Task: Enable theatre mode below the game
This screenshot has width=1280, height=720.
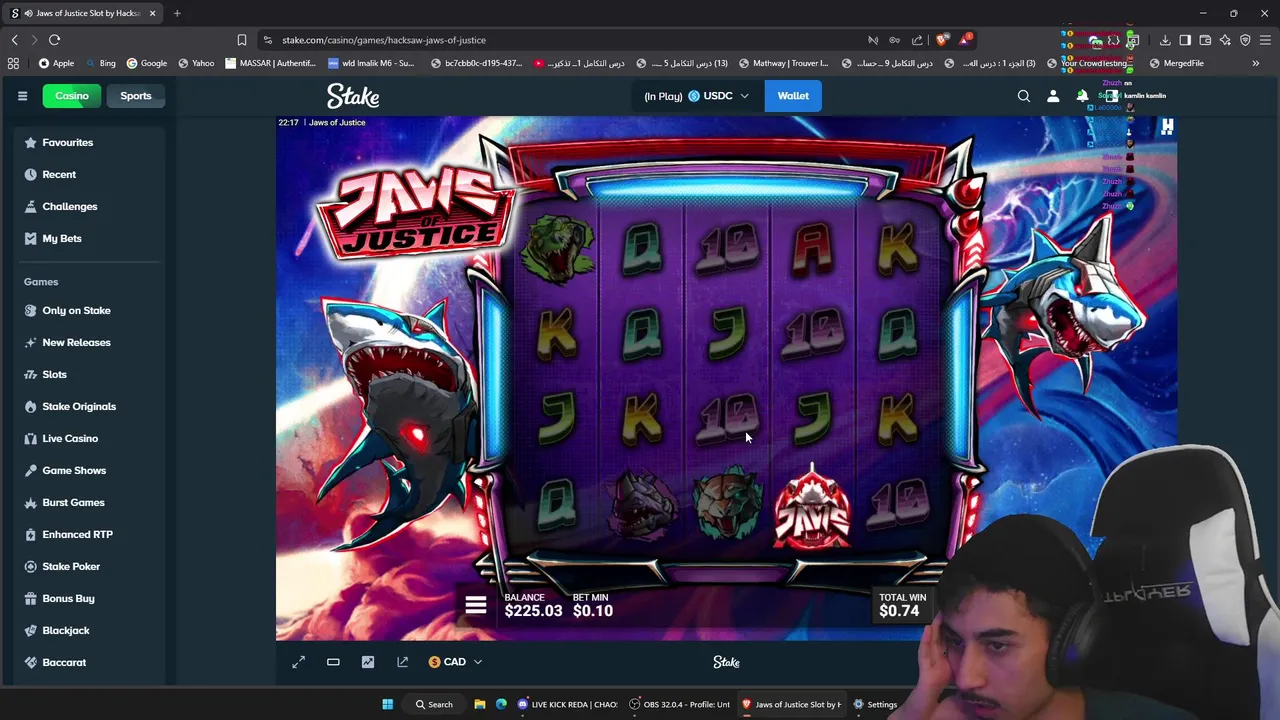Action: [333, 662]
